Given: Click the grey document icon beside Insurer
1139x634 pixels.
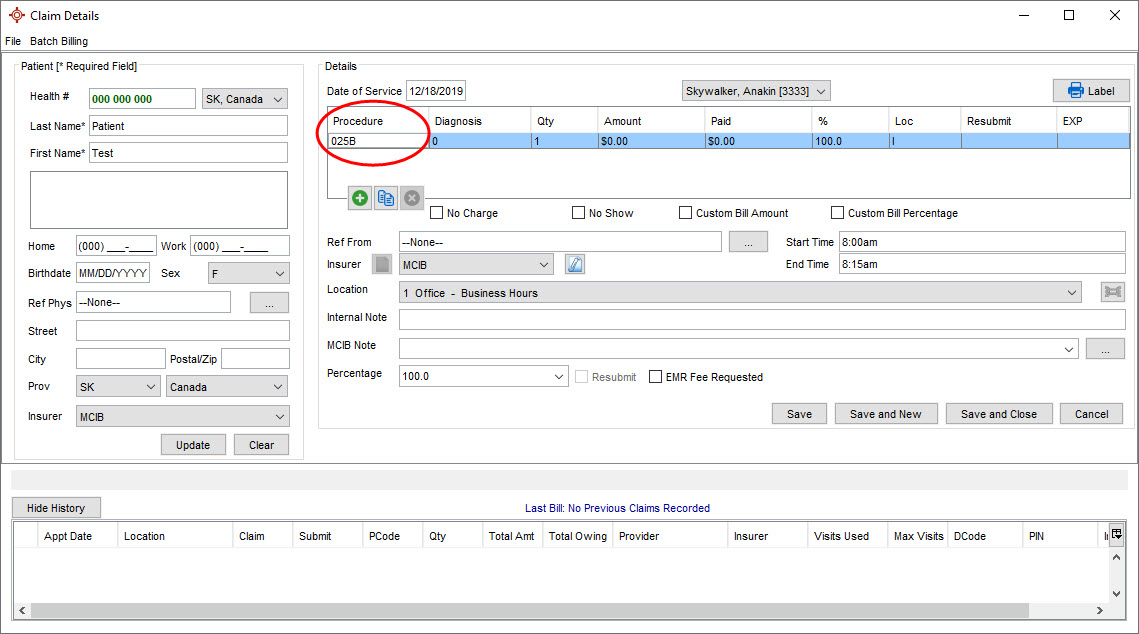Looking at the screenshot, I should 382,264.
